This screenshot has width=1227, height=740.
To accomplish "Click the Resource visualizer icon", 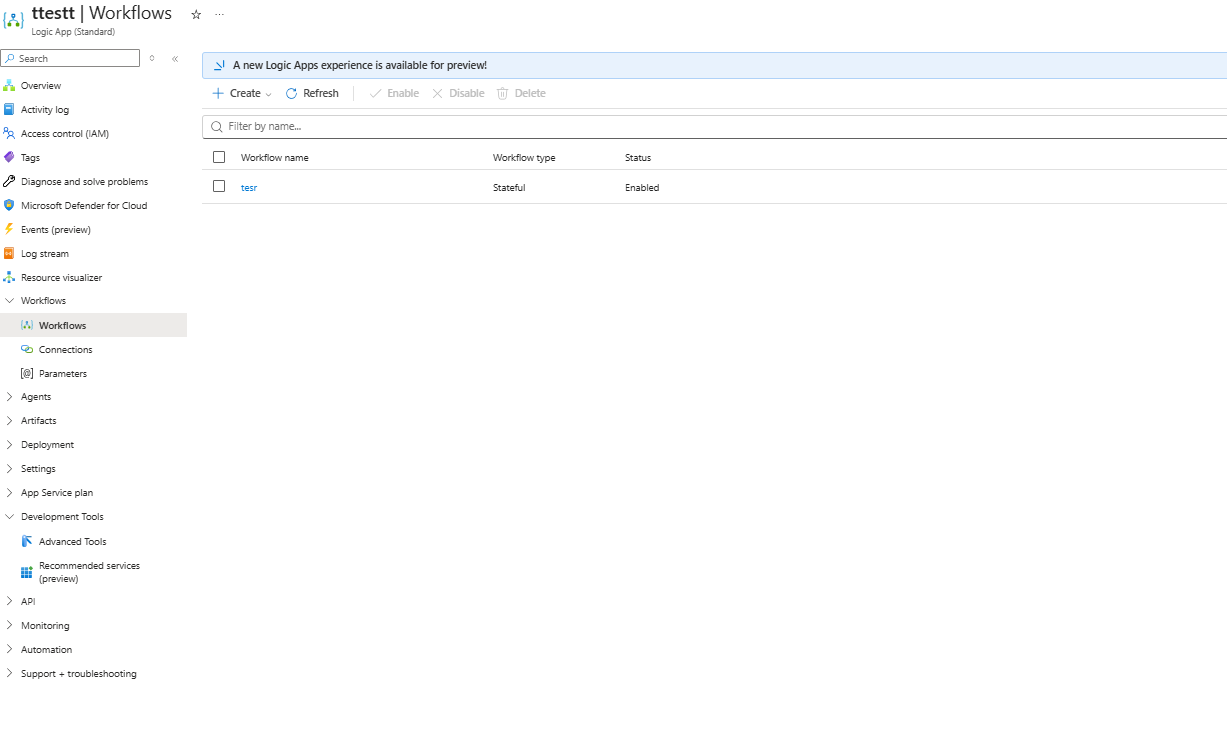I will click(9, 278).
